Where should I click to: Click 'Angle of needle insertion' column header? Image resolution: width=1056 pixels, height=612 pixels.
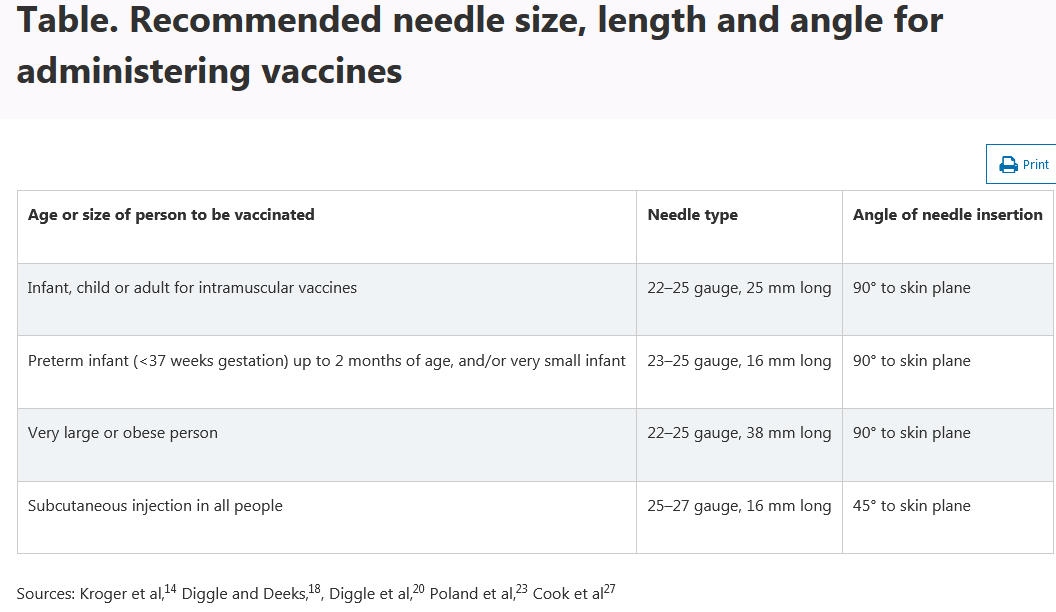[948, 215]
